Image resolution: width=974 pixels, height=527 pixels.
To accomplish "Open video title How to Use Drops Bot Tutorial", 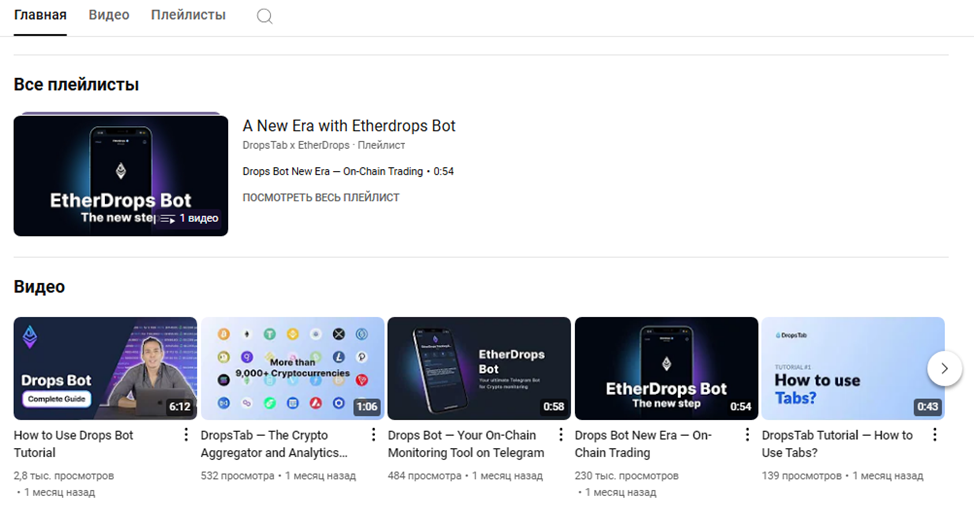I will click(x=73, y=444).
